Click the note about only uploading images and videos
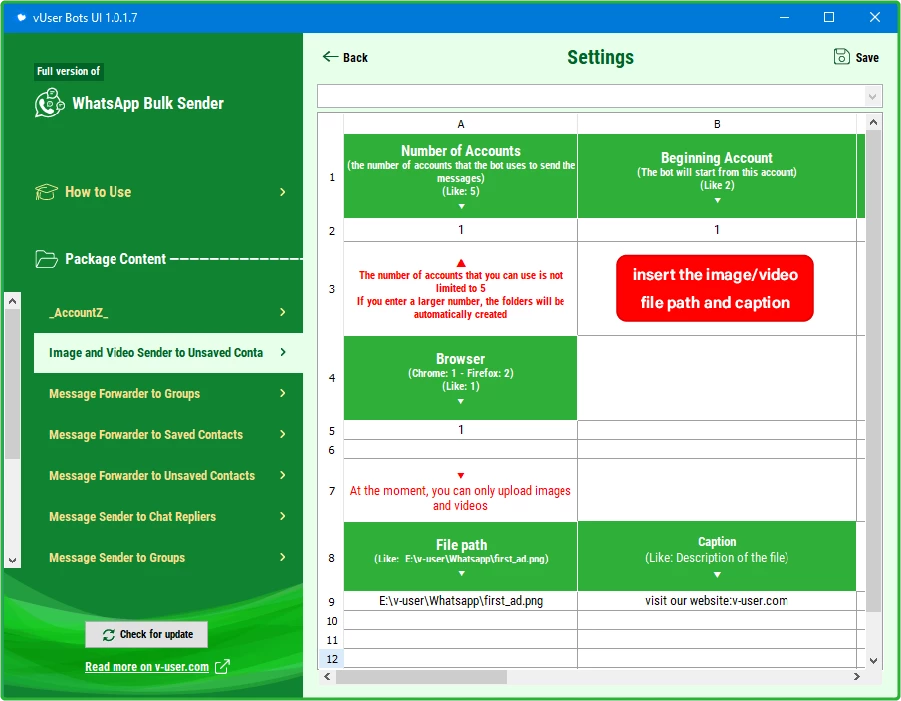 tap(460, 491)
